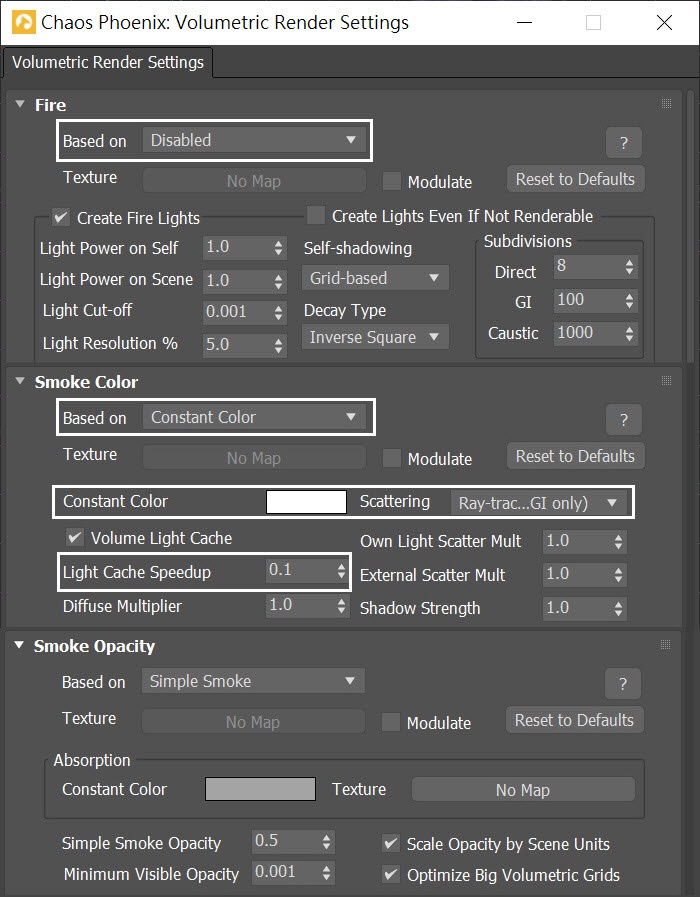700x897 pixels.
Task: Pick the white Smoke Constant Color swatch
Action: pos(306,502)
